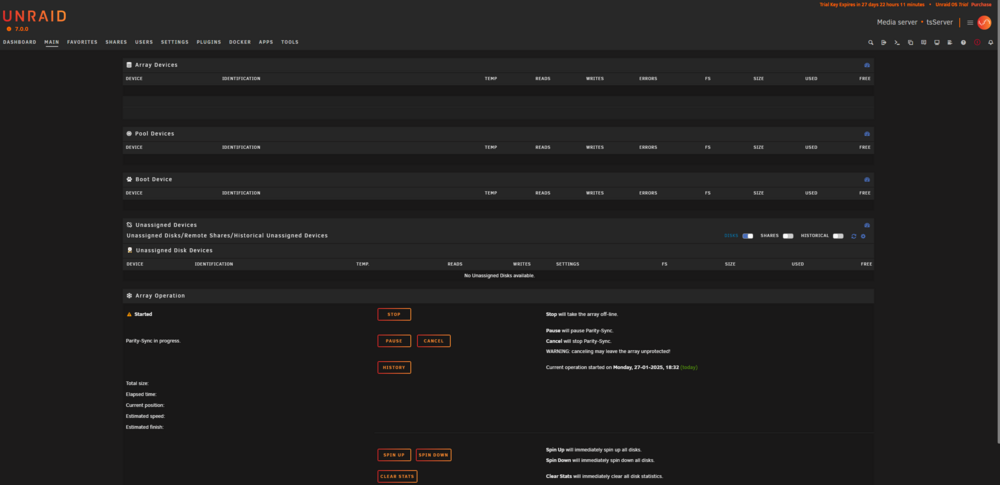1000x485 pixels.
Task: Click the tsServer server name
Action: 939,22
